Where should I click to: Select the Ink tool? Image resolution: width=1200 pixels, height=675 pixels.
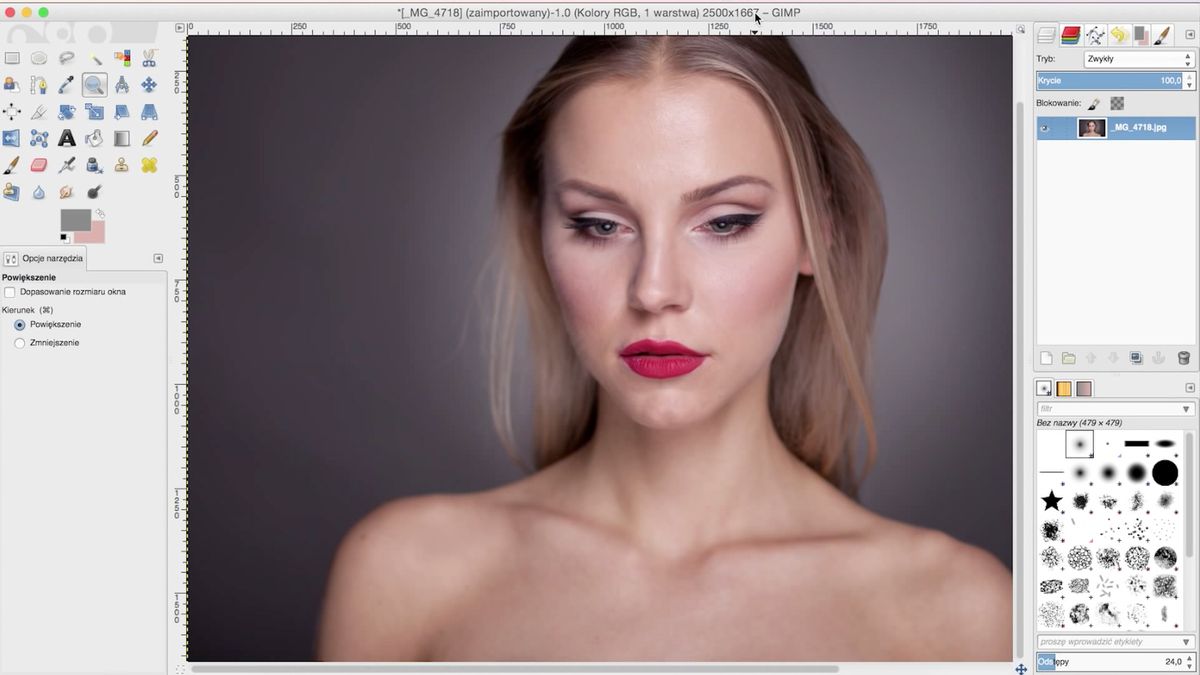point(94,165)
